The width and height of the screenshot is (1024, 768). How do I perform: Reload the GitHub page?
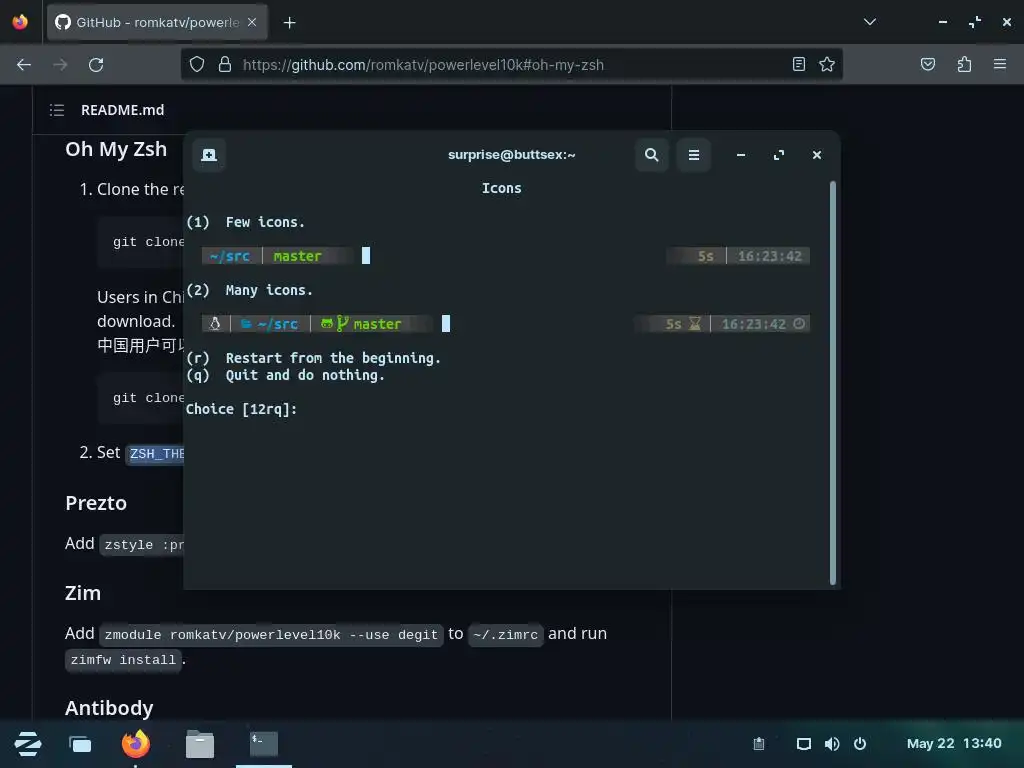coord(96,65)
